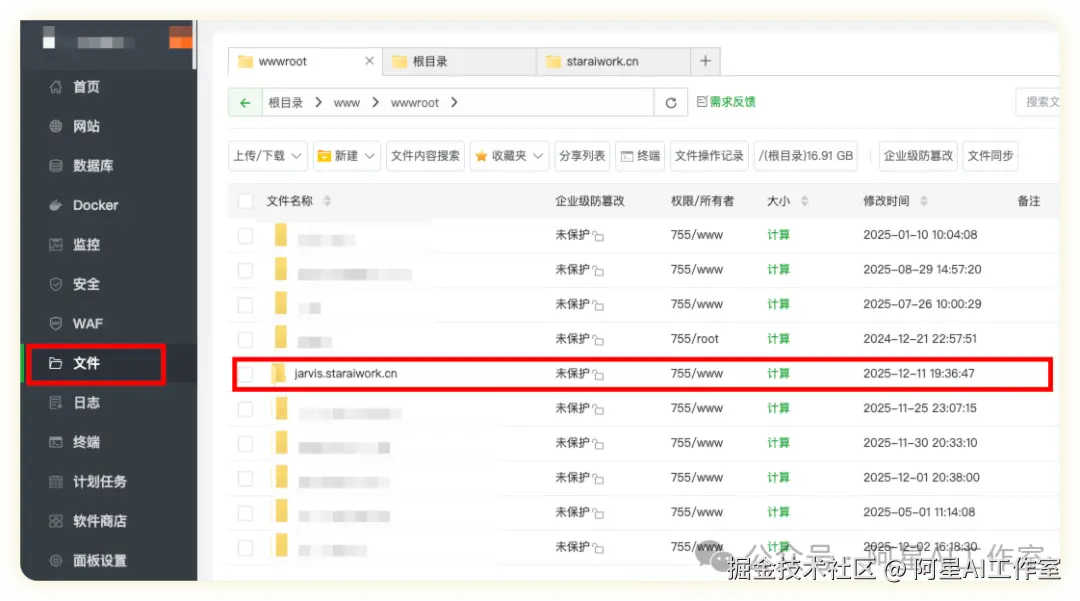Viewport: 1080px width, 601px height.
Task: Check the jarvis.staraiwork.cn row checkbox
Action: click(245, 374)
